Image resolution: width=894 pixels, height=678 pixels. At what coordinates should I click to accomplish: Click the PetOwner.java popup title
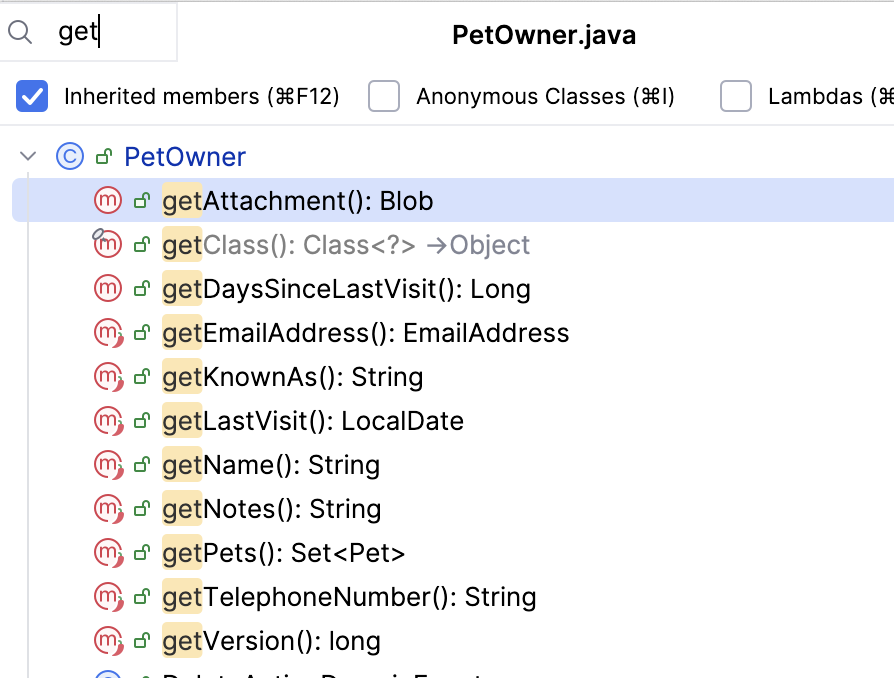pyautogui.click(x=544, y=35)
